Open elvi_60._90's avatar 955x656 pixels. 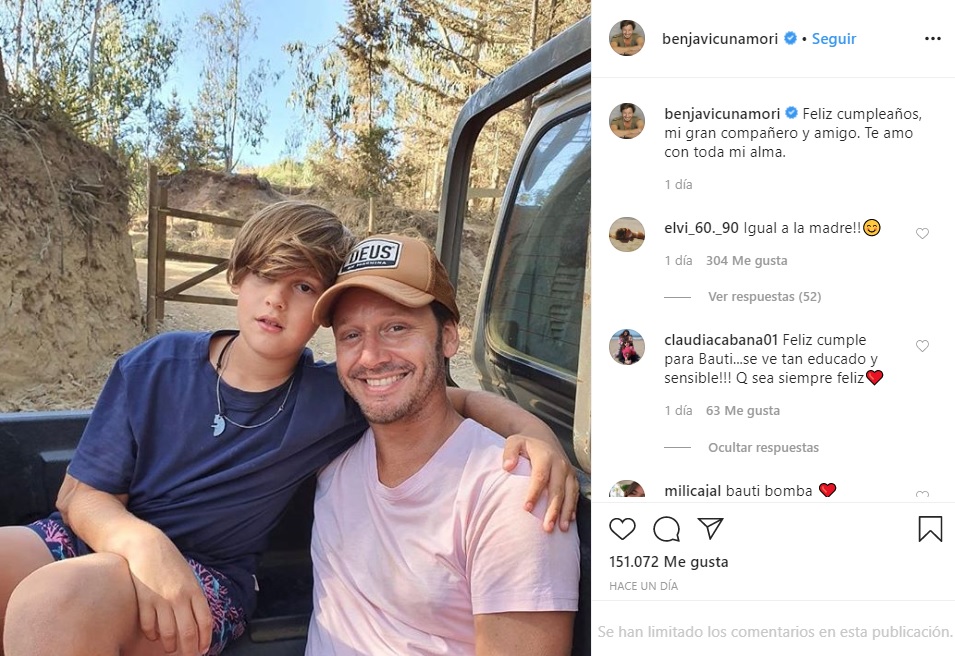coord(627,234)
